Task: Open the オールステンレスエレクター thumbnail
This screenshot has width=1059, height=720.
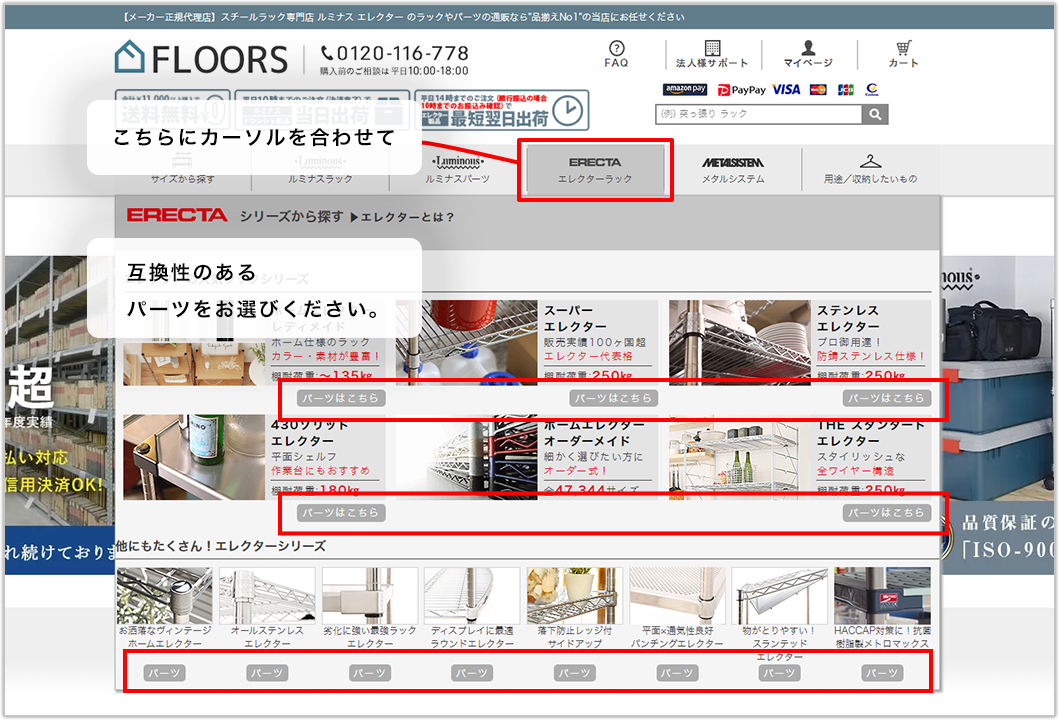Action: coord(267,596)
